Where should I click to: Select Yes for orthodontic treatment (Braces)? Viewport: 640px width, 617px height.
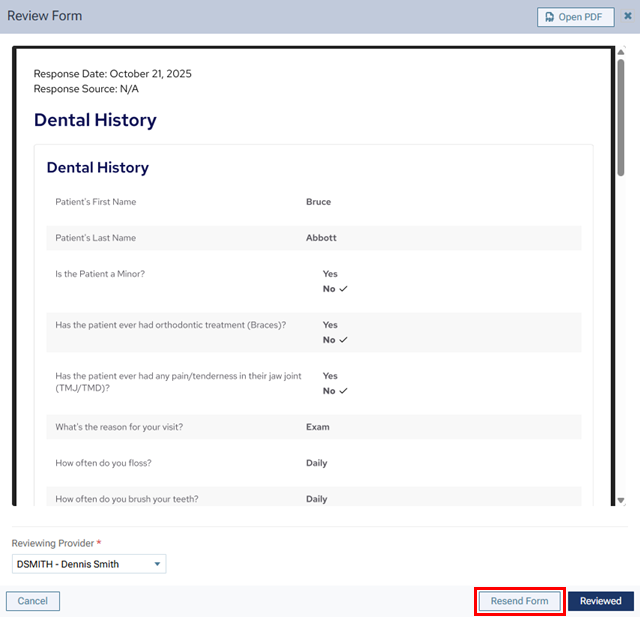coord(330,325)
